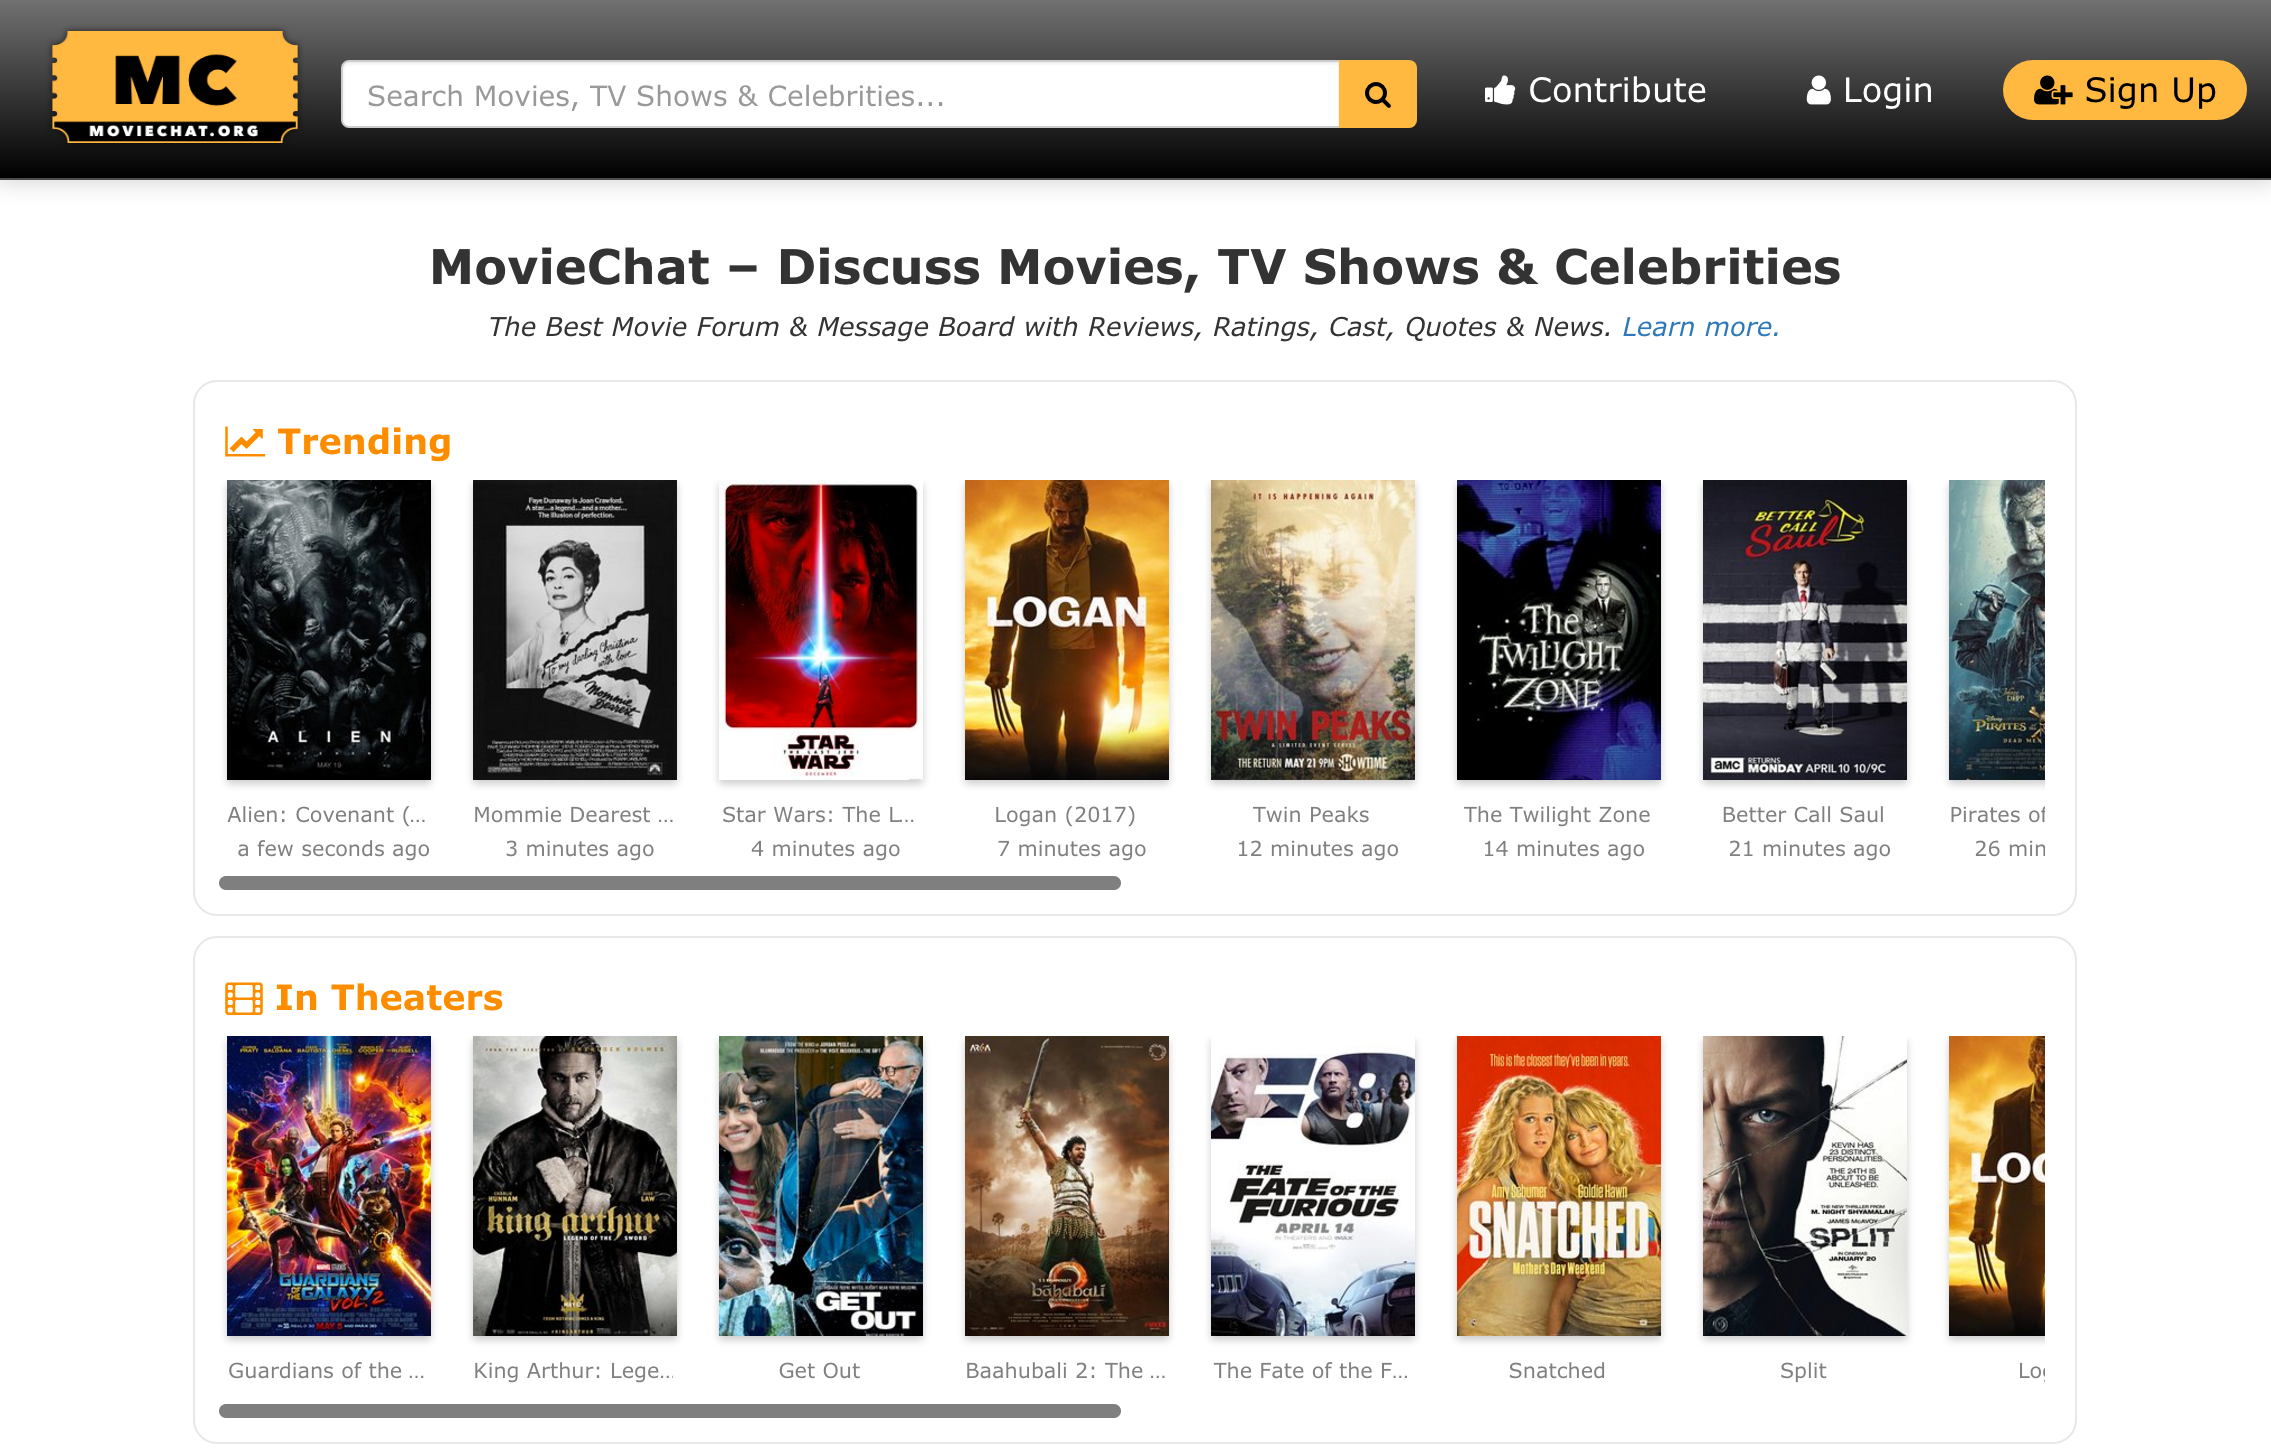Click the MovieChat.org logo
2271x1453 pixels.
(x=175, y=88)
